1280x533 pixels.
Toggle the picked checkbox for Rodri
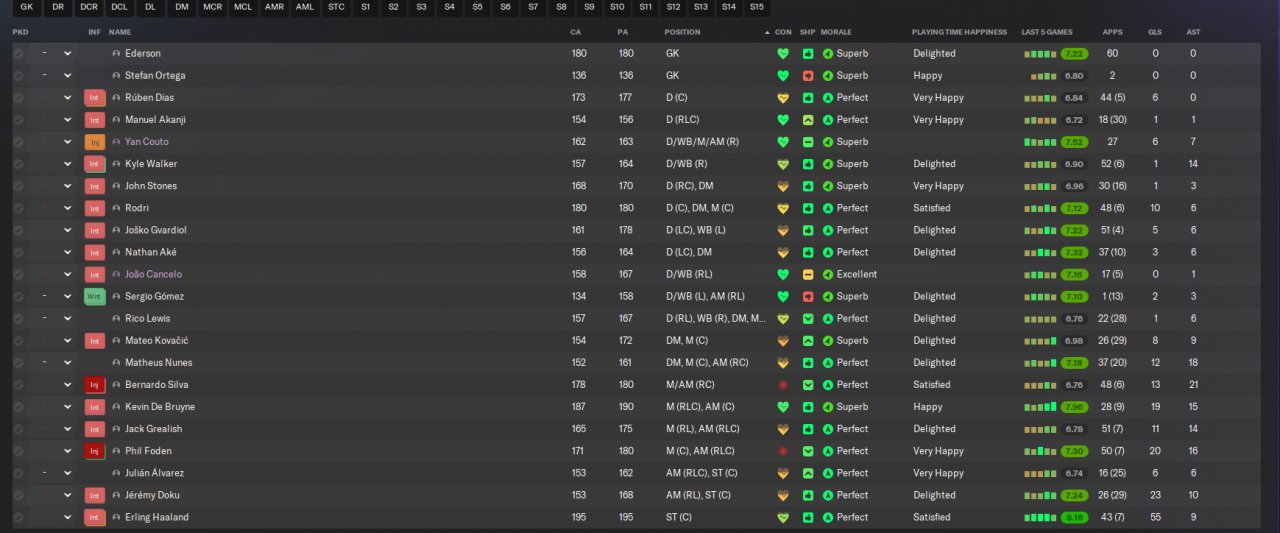pyautogui.click(x=18, y=208)
